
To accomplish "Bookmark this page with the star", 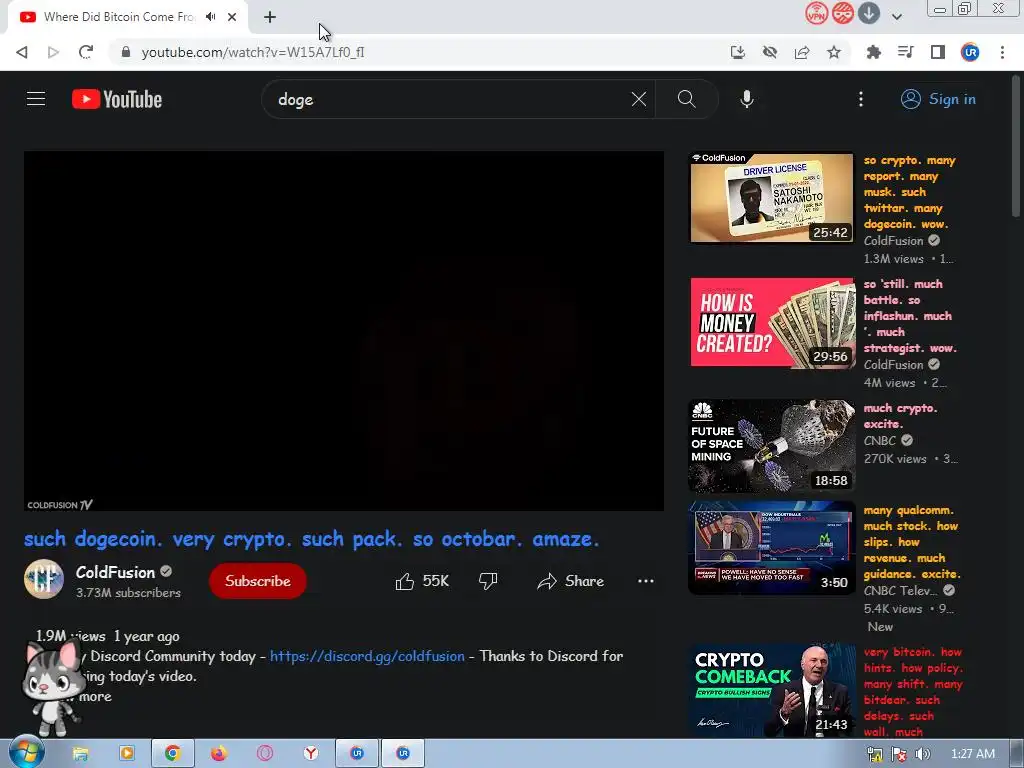I will pyautogui.click(x=834, y=52).
